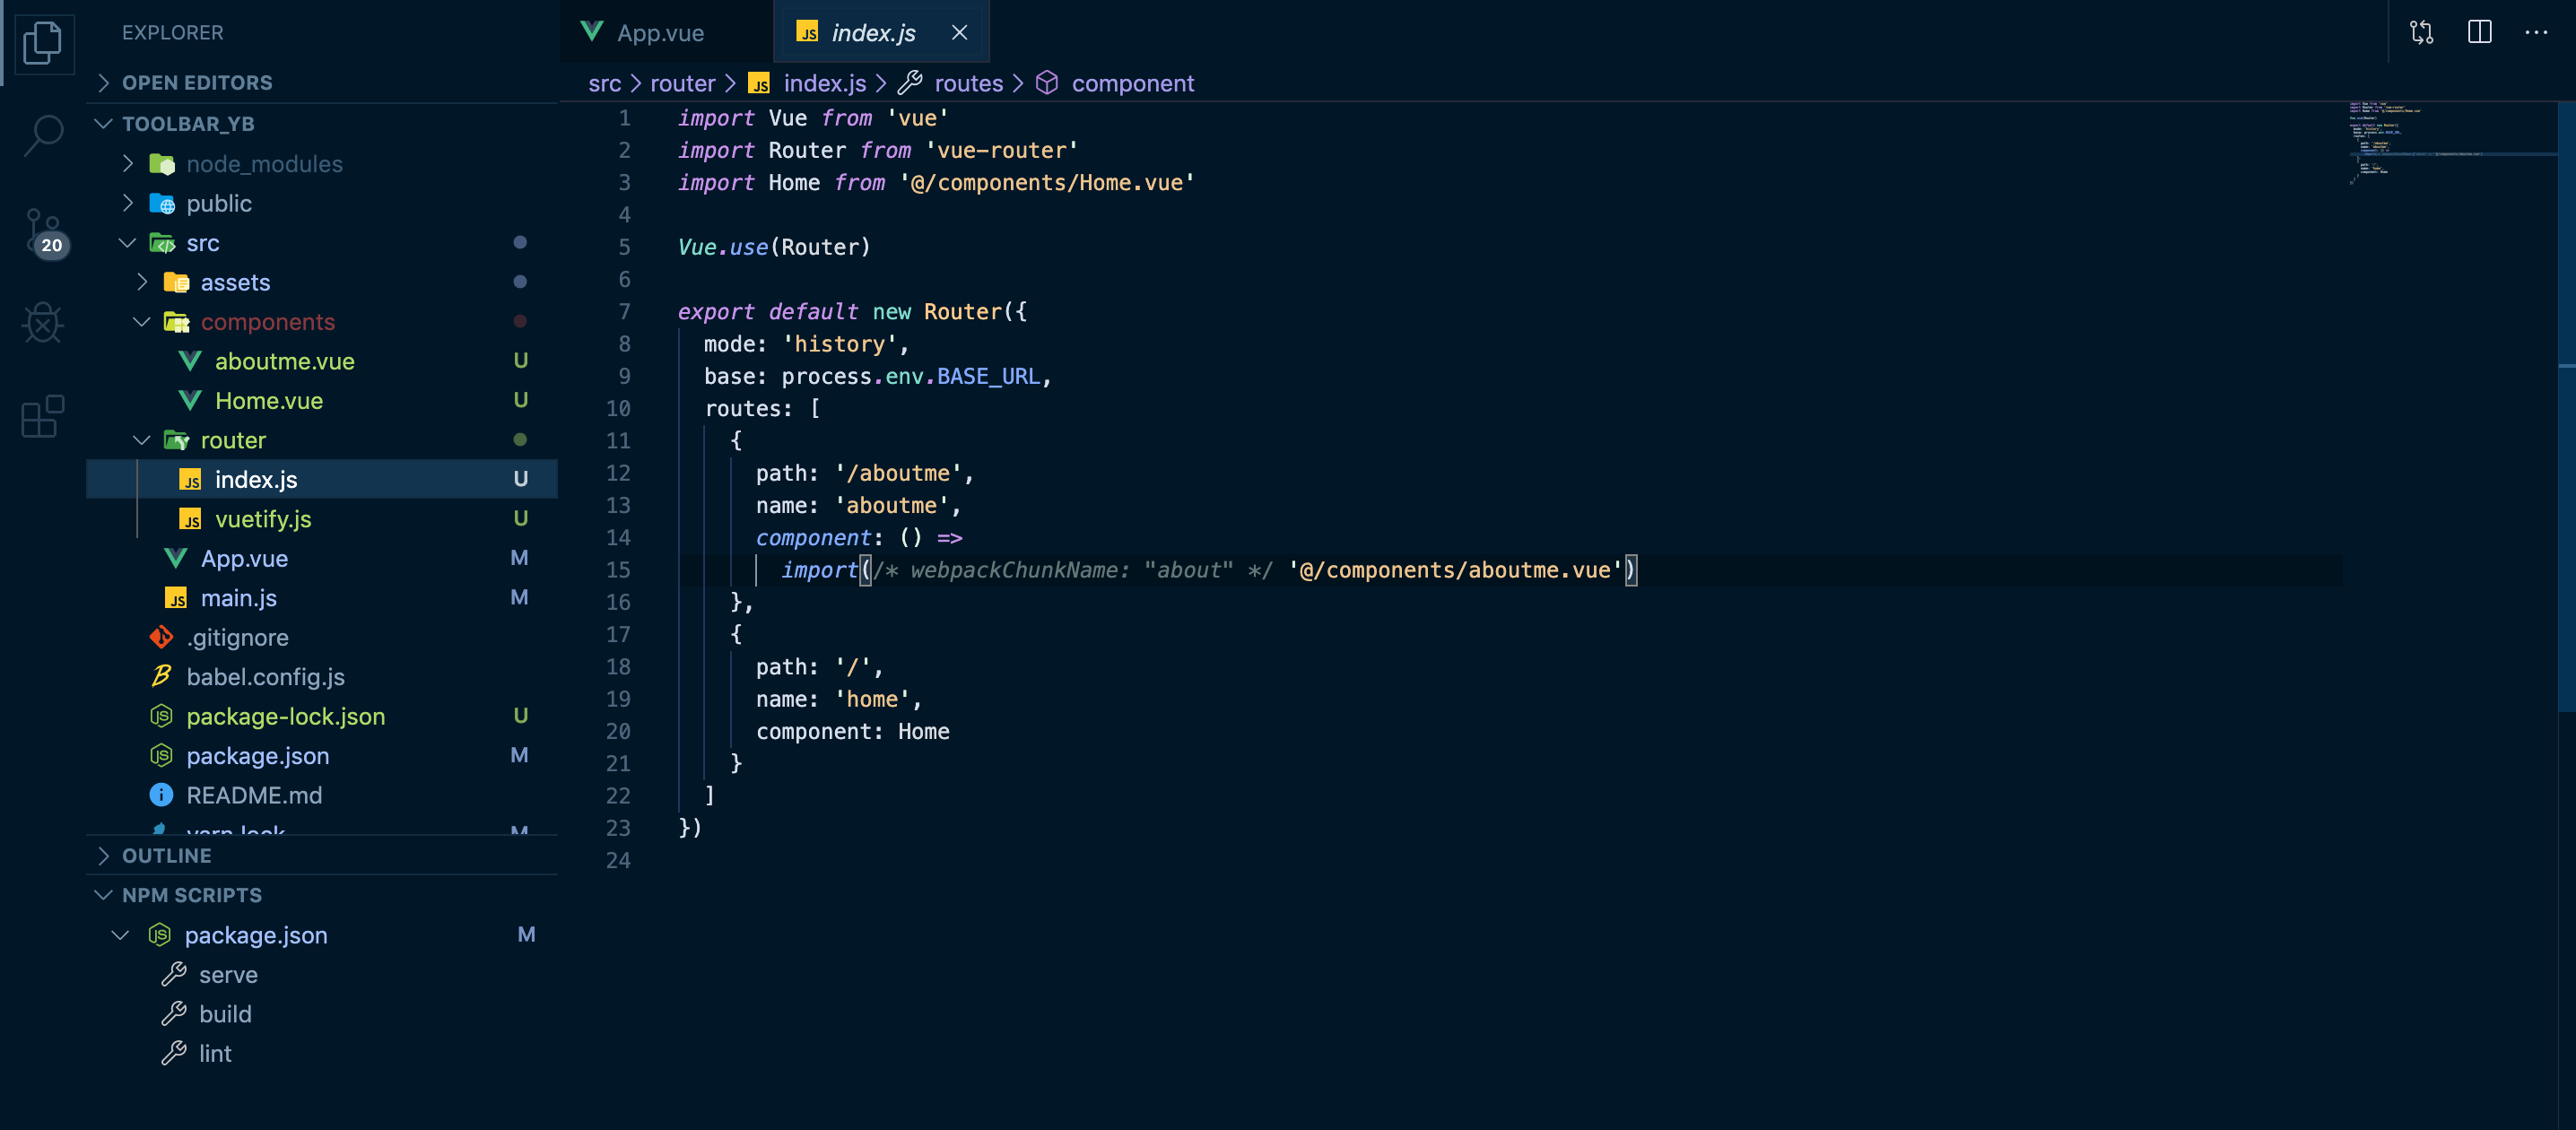Open the Explorer view in activity bar
Image resolution: width=2576 pixels, height=1130 pixels.
(42, 42)
